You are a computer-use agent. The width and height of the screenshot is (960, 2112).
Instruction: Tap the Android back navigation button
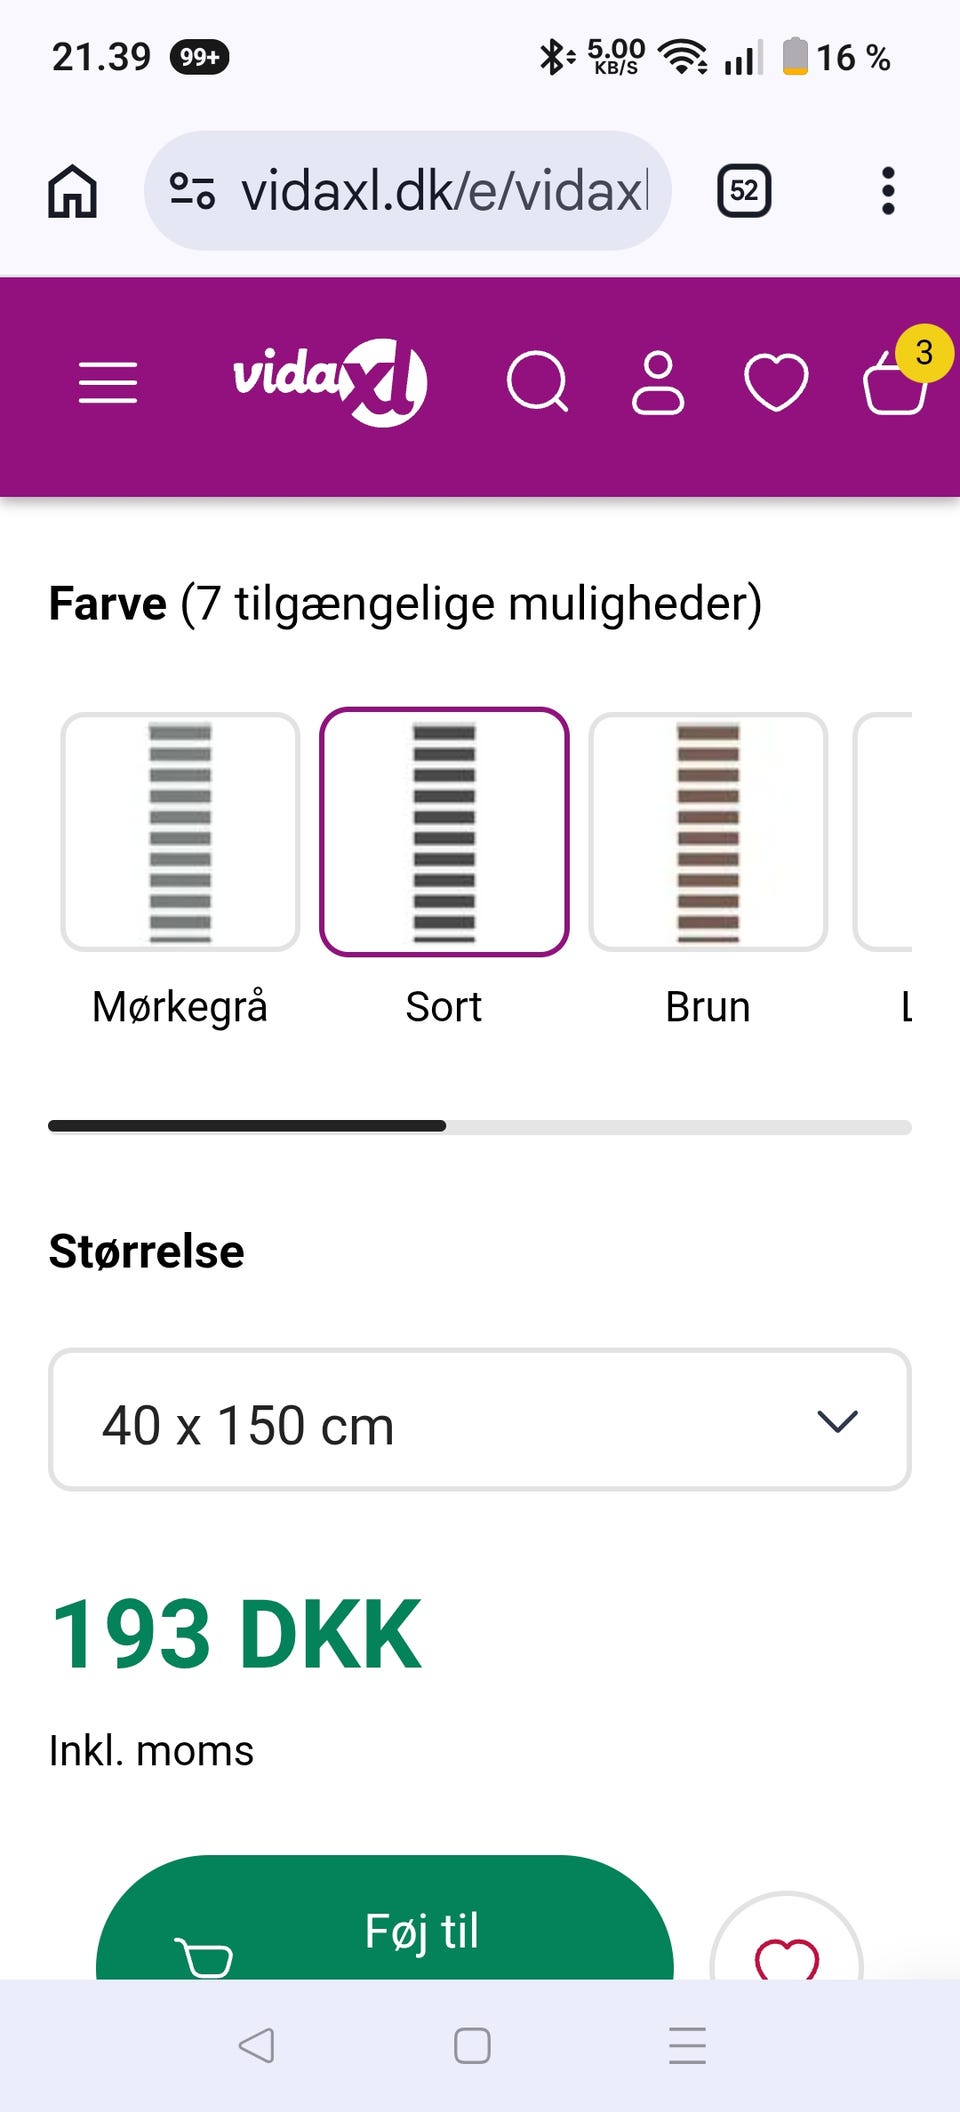pyautogui.click(x=256, y=2045)
